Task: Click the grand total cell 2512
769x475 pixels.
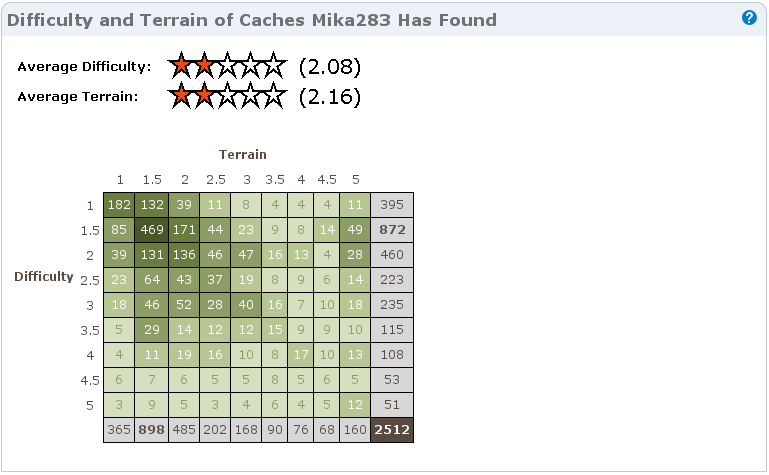Action: (x=392, y=430)
